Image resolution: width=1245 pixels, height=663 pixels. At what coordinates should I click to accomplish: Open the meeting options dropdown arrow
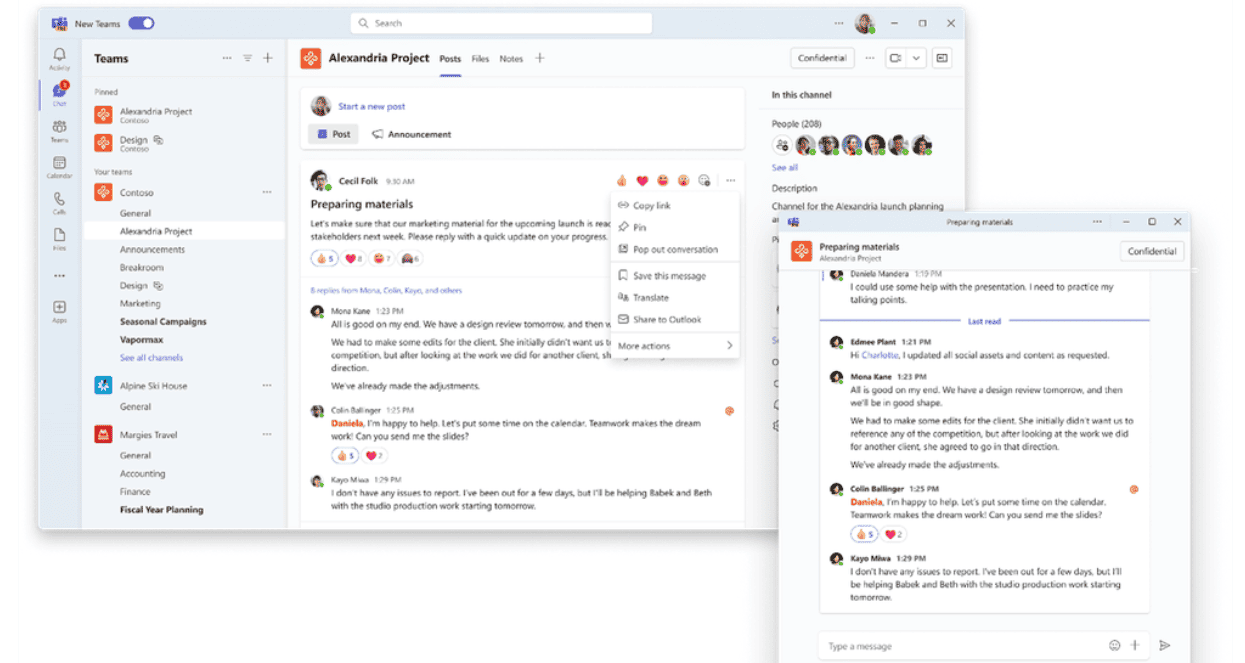coord(916,58)
